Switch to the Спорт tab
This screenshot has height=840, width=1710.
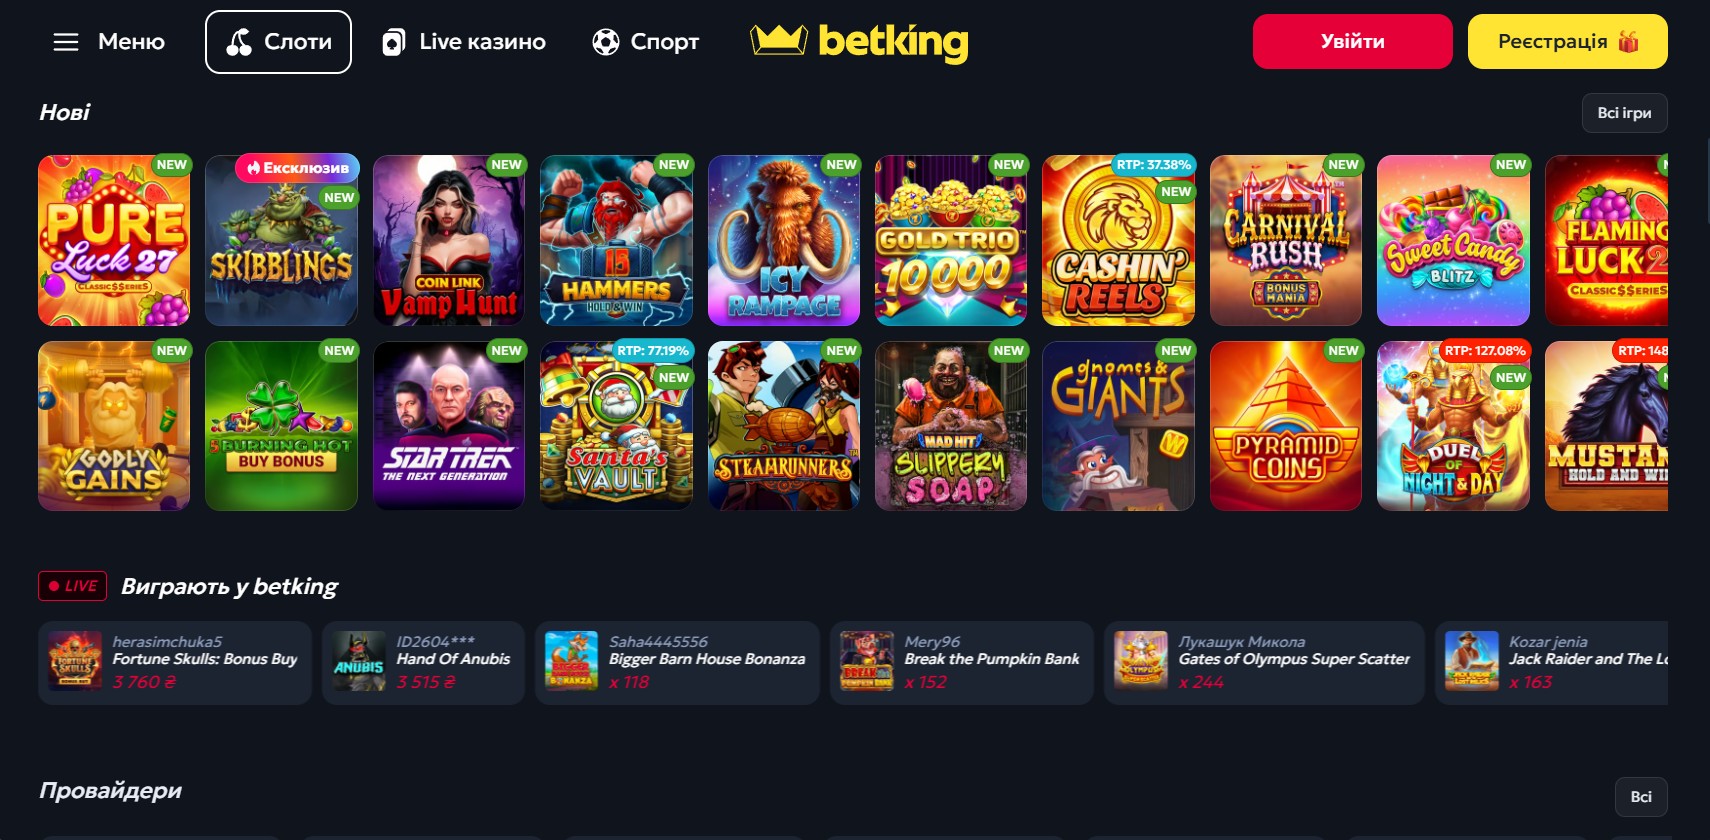click(x=645, y=42)
